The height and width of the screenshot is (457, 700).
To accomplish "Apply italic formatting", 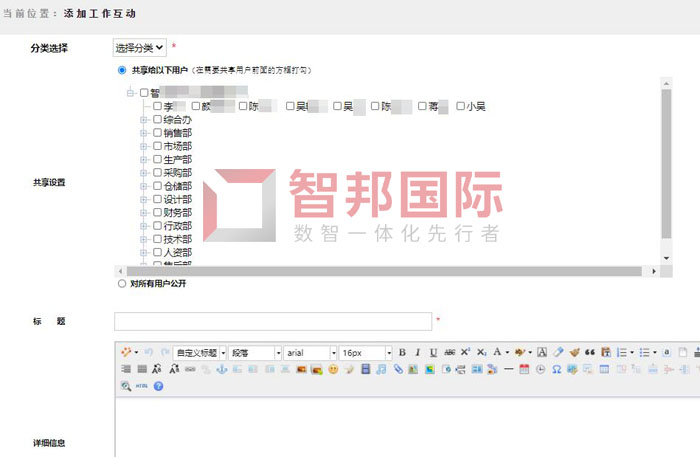I will click(x=418, y=353).
